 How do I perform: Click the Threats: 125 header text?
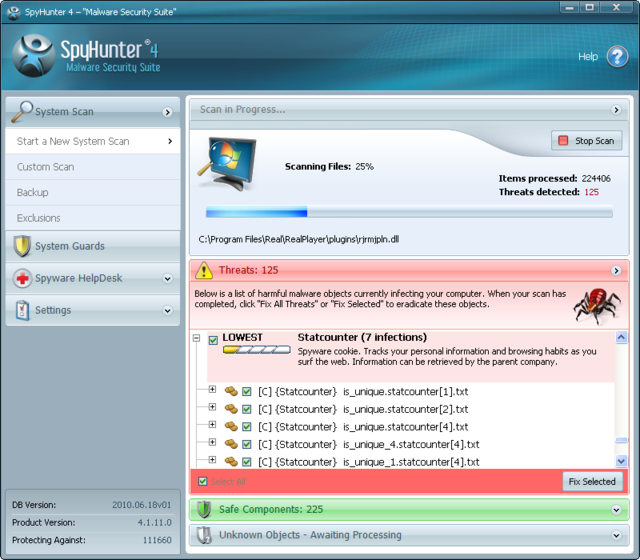(249, 270)
